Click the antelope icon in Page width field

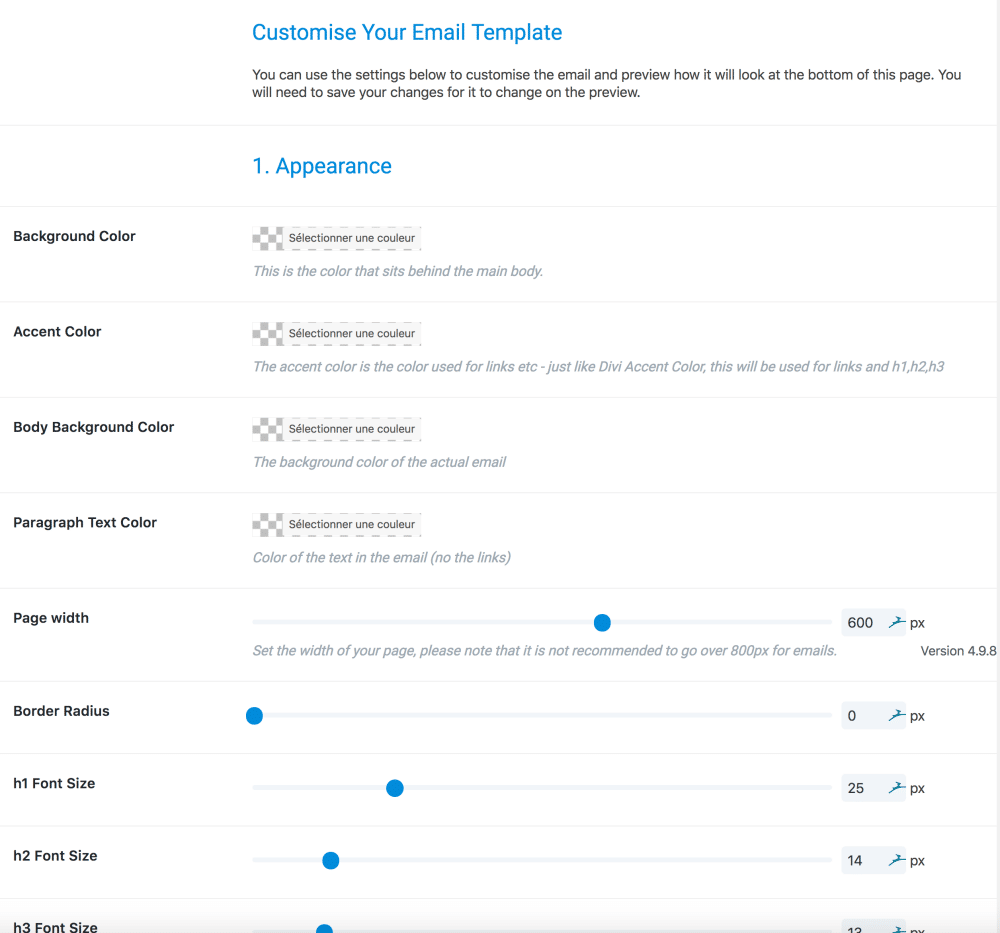click(x=896, y=623)
